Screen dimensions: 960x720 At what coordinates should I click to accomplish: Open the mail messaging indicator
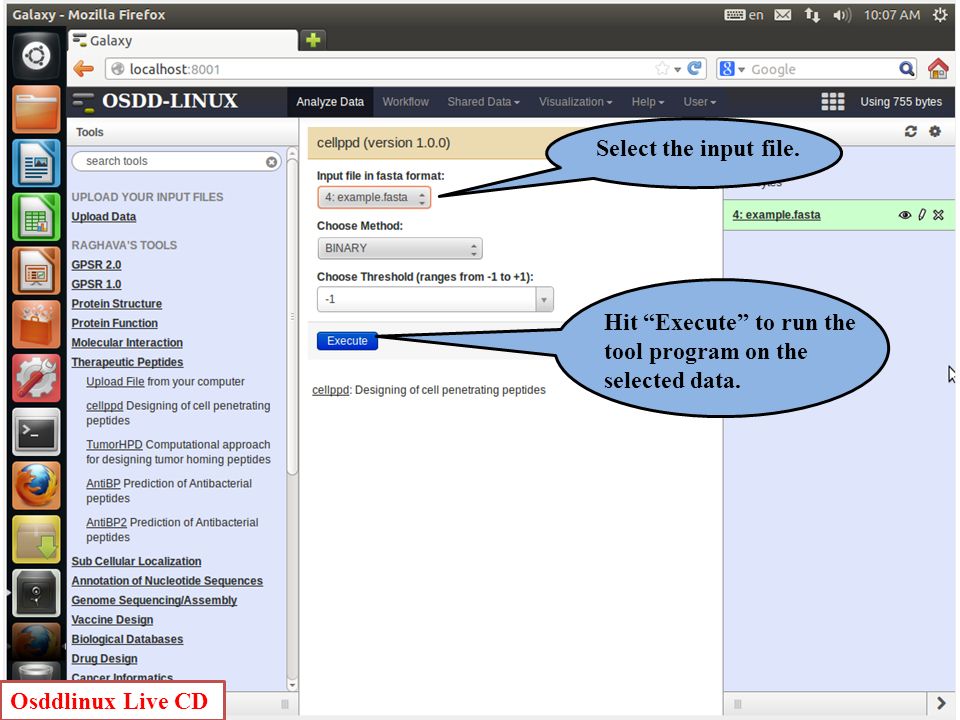pyautogui.click(x=782, y=15)
